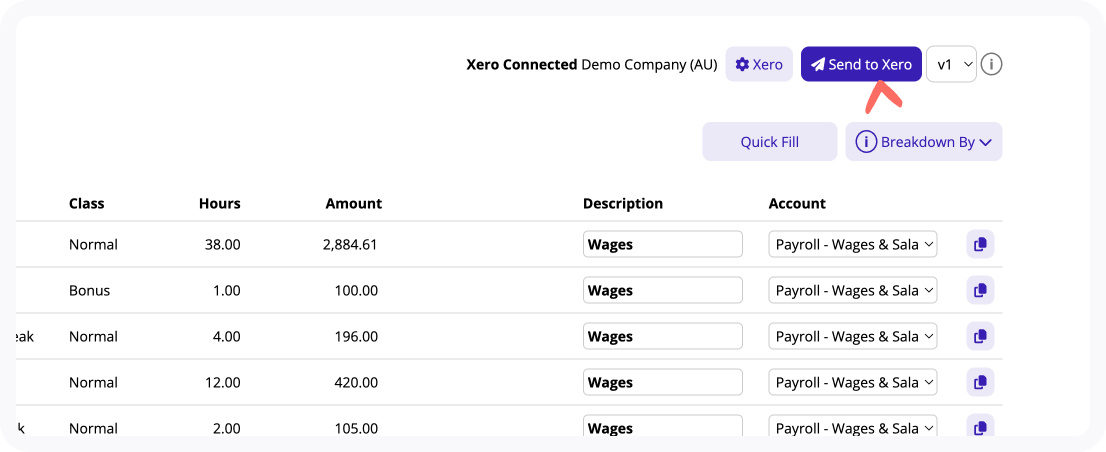Viewport: 1106px width, 452px height.
Task: Click the Class column header
Action: [x=86, y=204]
